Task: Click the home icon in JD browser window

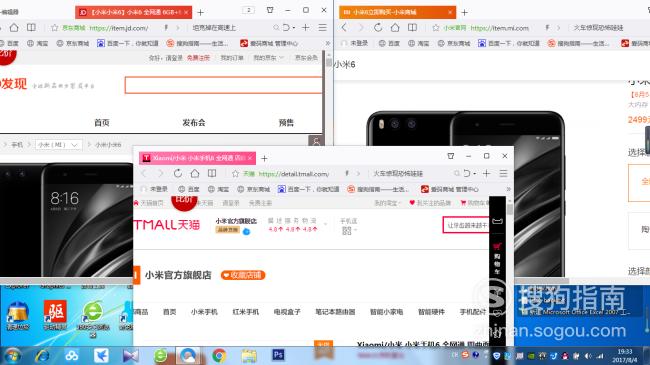Action: coord(14,28)
